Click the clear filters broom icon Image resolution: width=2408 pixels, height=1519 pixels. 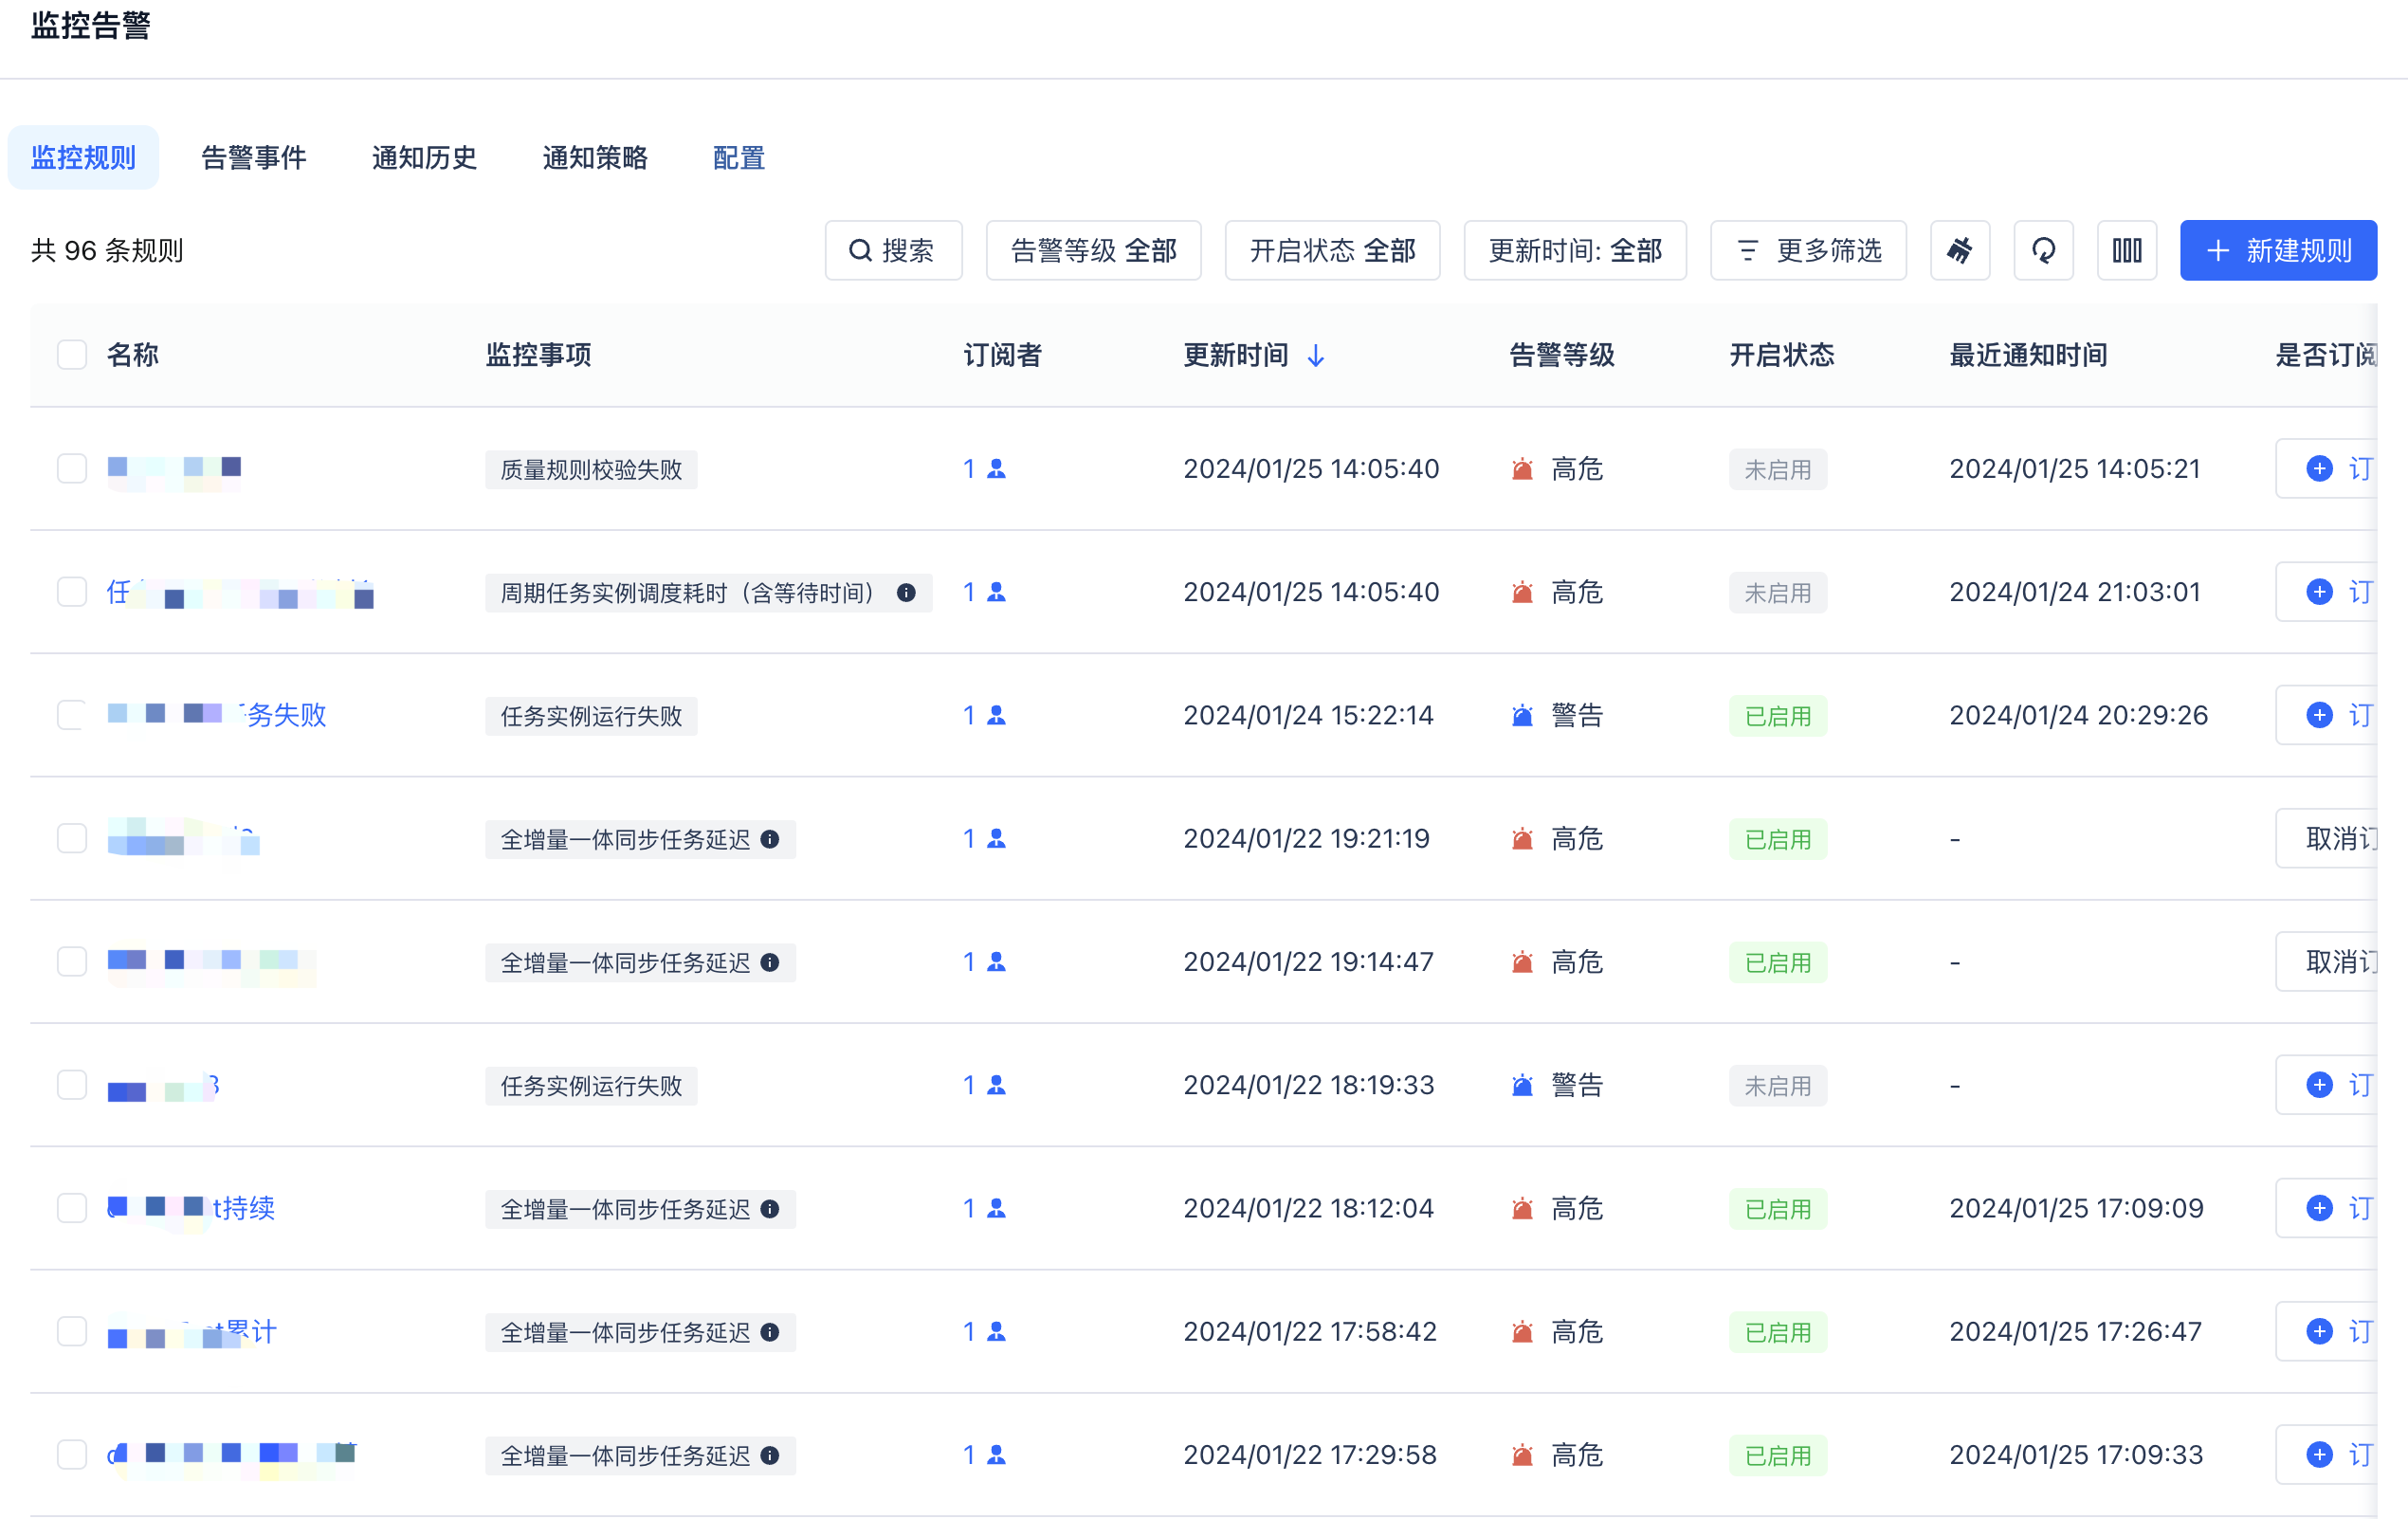click(x=1959, y=250)
